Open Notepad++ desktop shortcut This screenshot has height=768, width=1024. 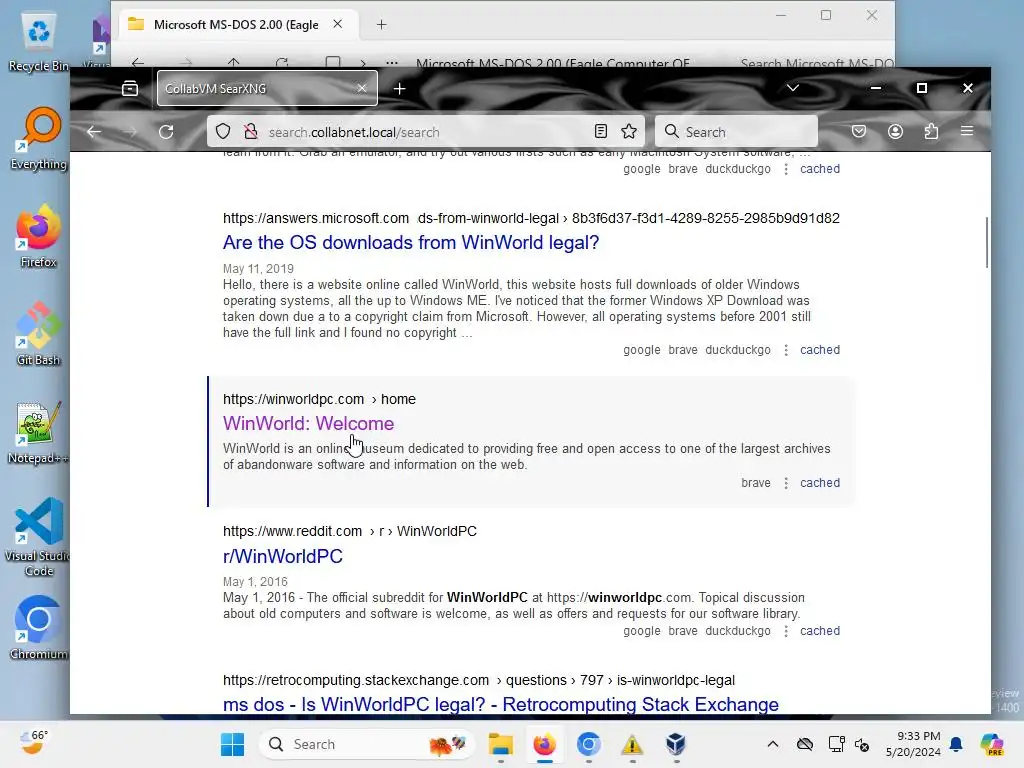coord(39,432)
